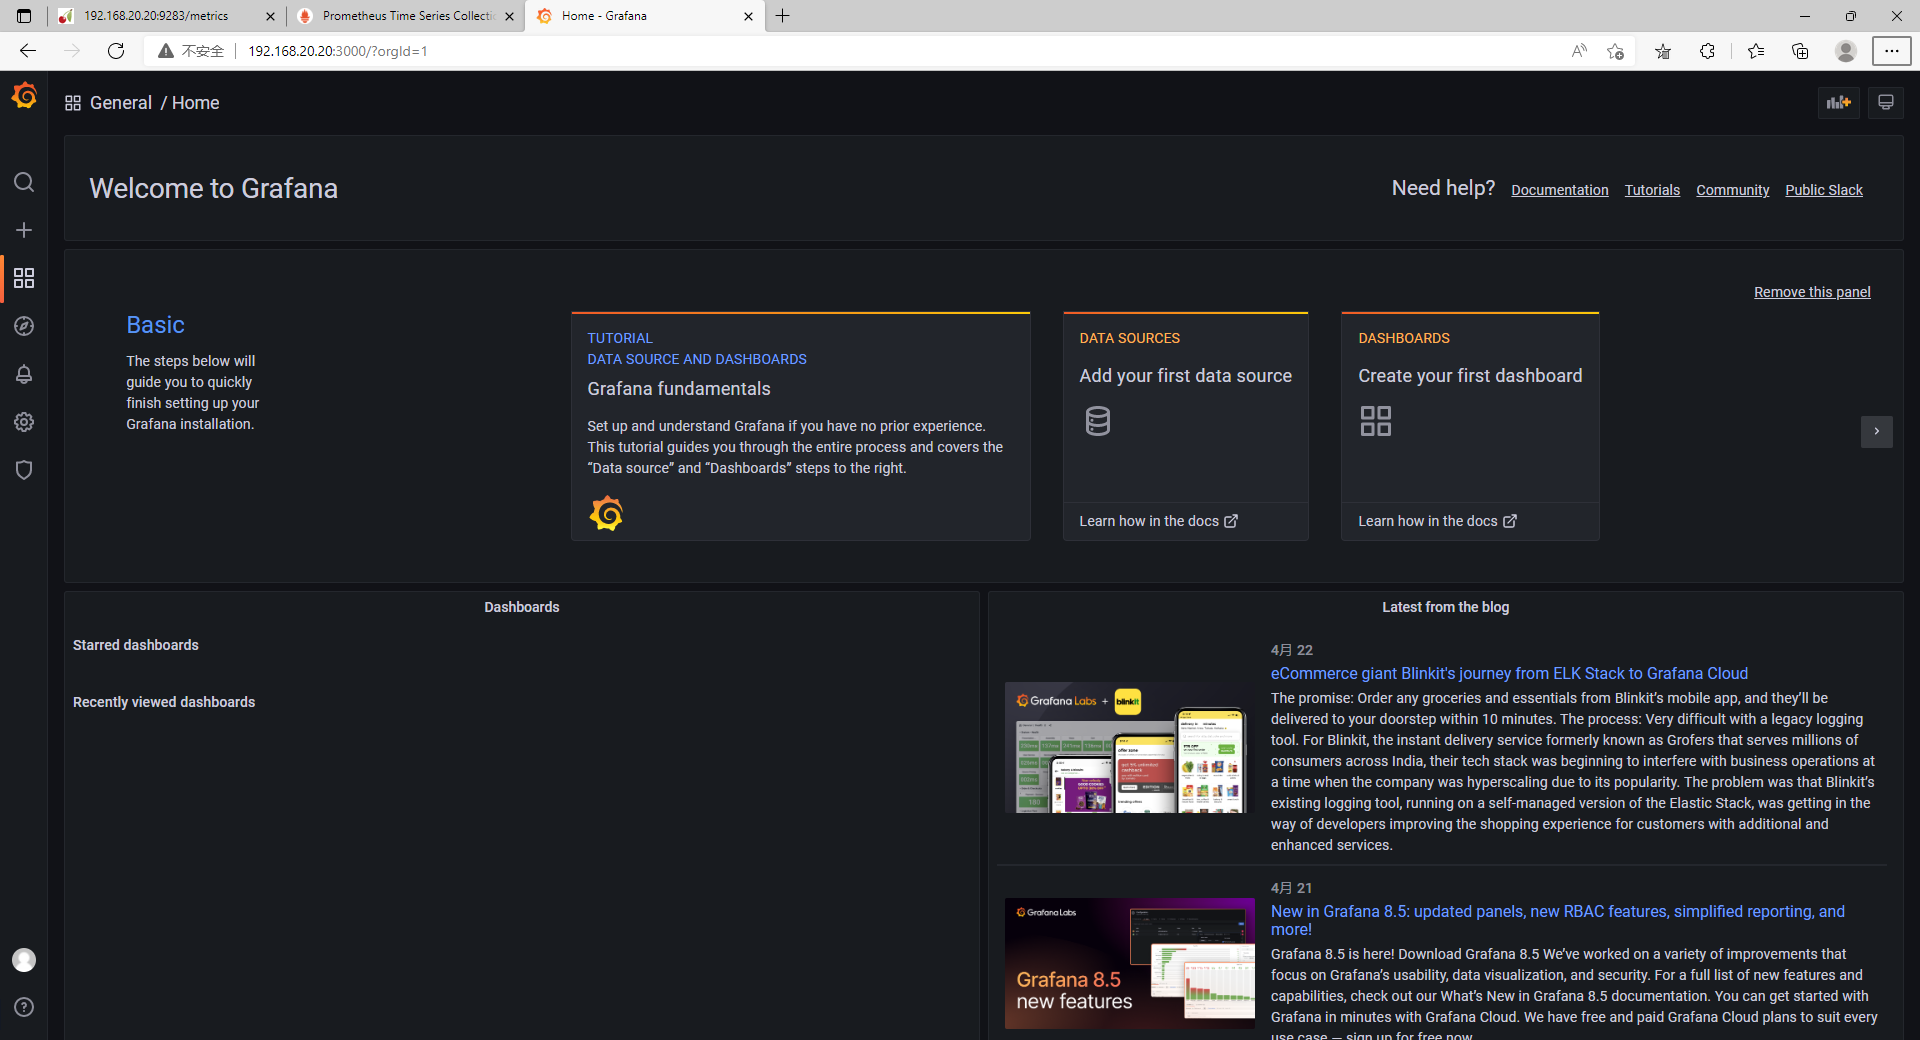
Task: Close the metrics tab
Action: (270, 16)
